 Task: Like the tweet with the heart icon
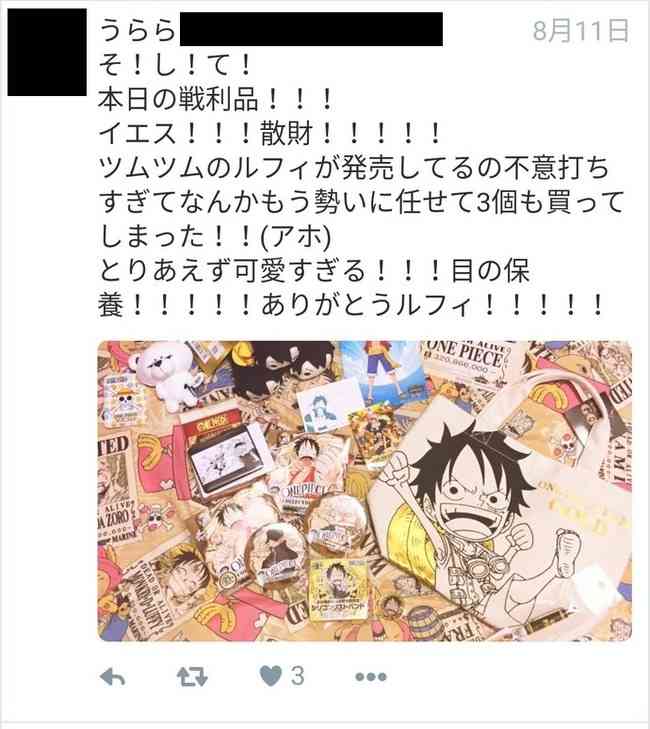[x=271, y=676]
